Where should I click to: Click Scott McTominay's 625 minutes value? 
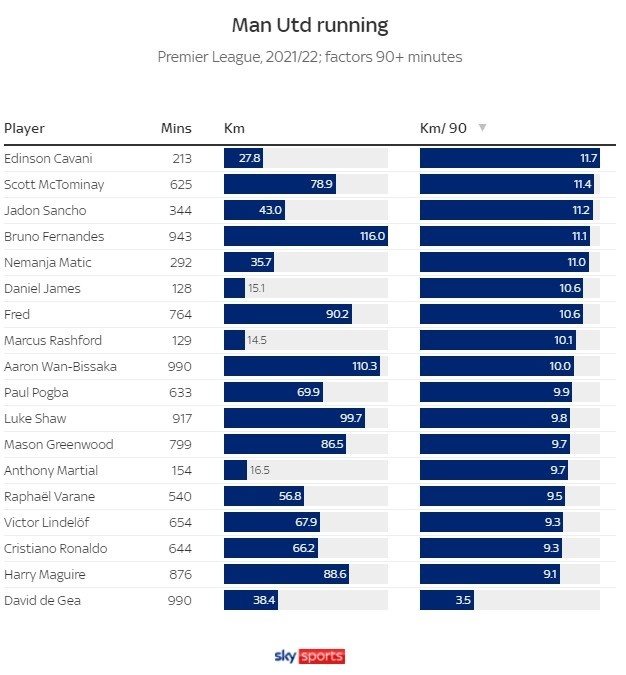[x=181, y=185]
